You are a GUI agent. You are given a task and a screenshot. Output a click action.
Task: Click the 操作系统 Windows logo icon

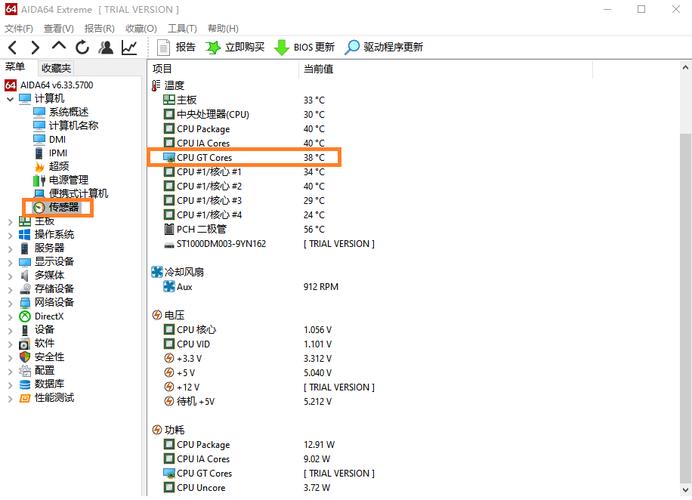click(25, 234)
